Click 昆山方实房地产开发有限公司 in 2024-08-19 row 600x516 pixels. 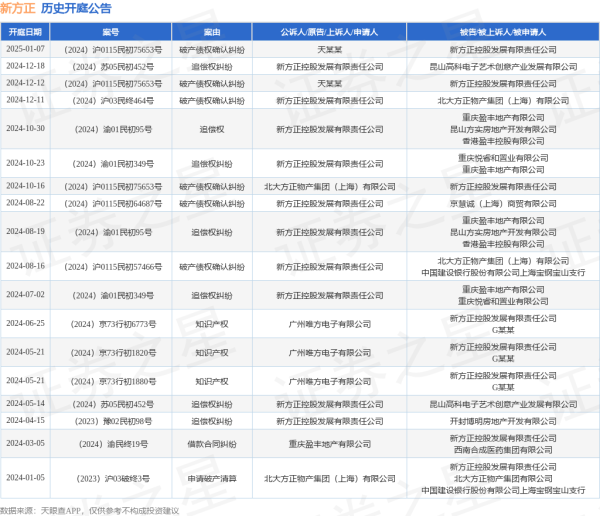503,232
